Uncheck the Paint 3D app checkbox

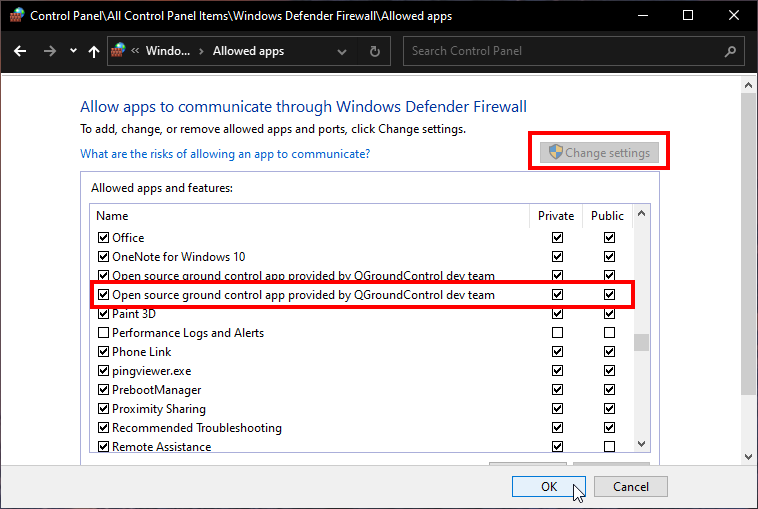[x=103, y=314]
